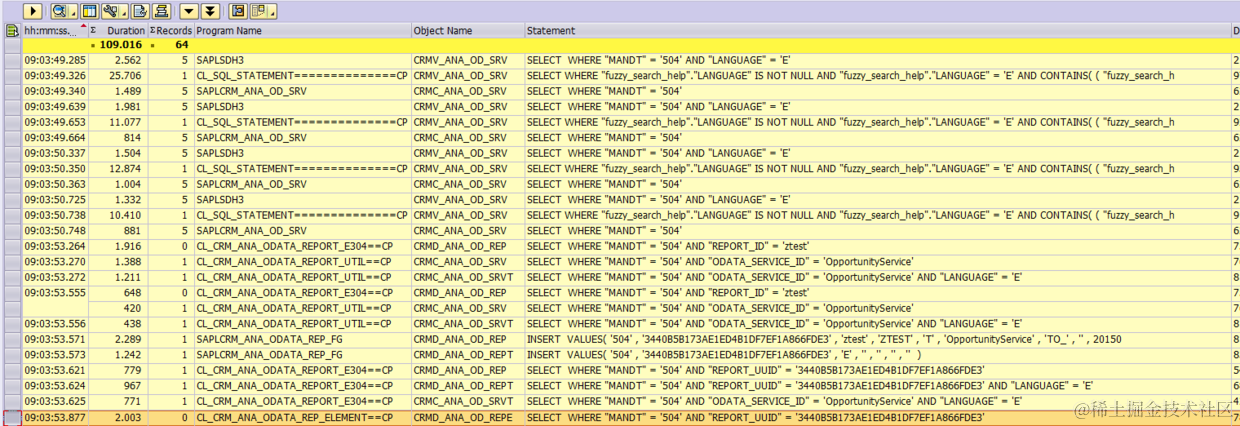This screenshot has height=426, width=1240.
Task: Click timestamp 09:03:53.264
Action: 55,246
